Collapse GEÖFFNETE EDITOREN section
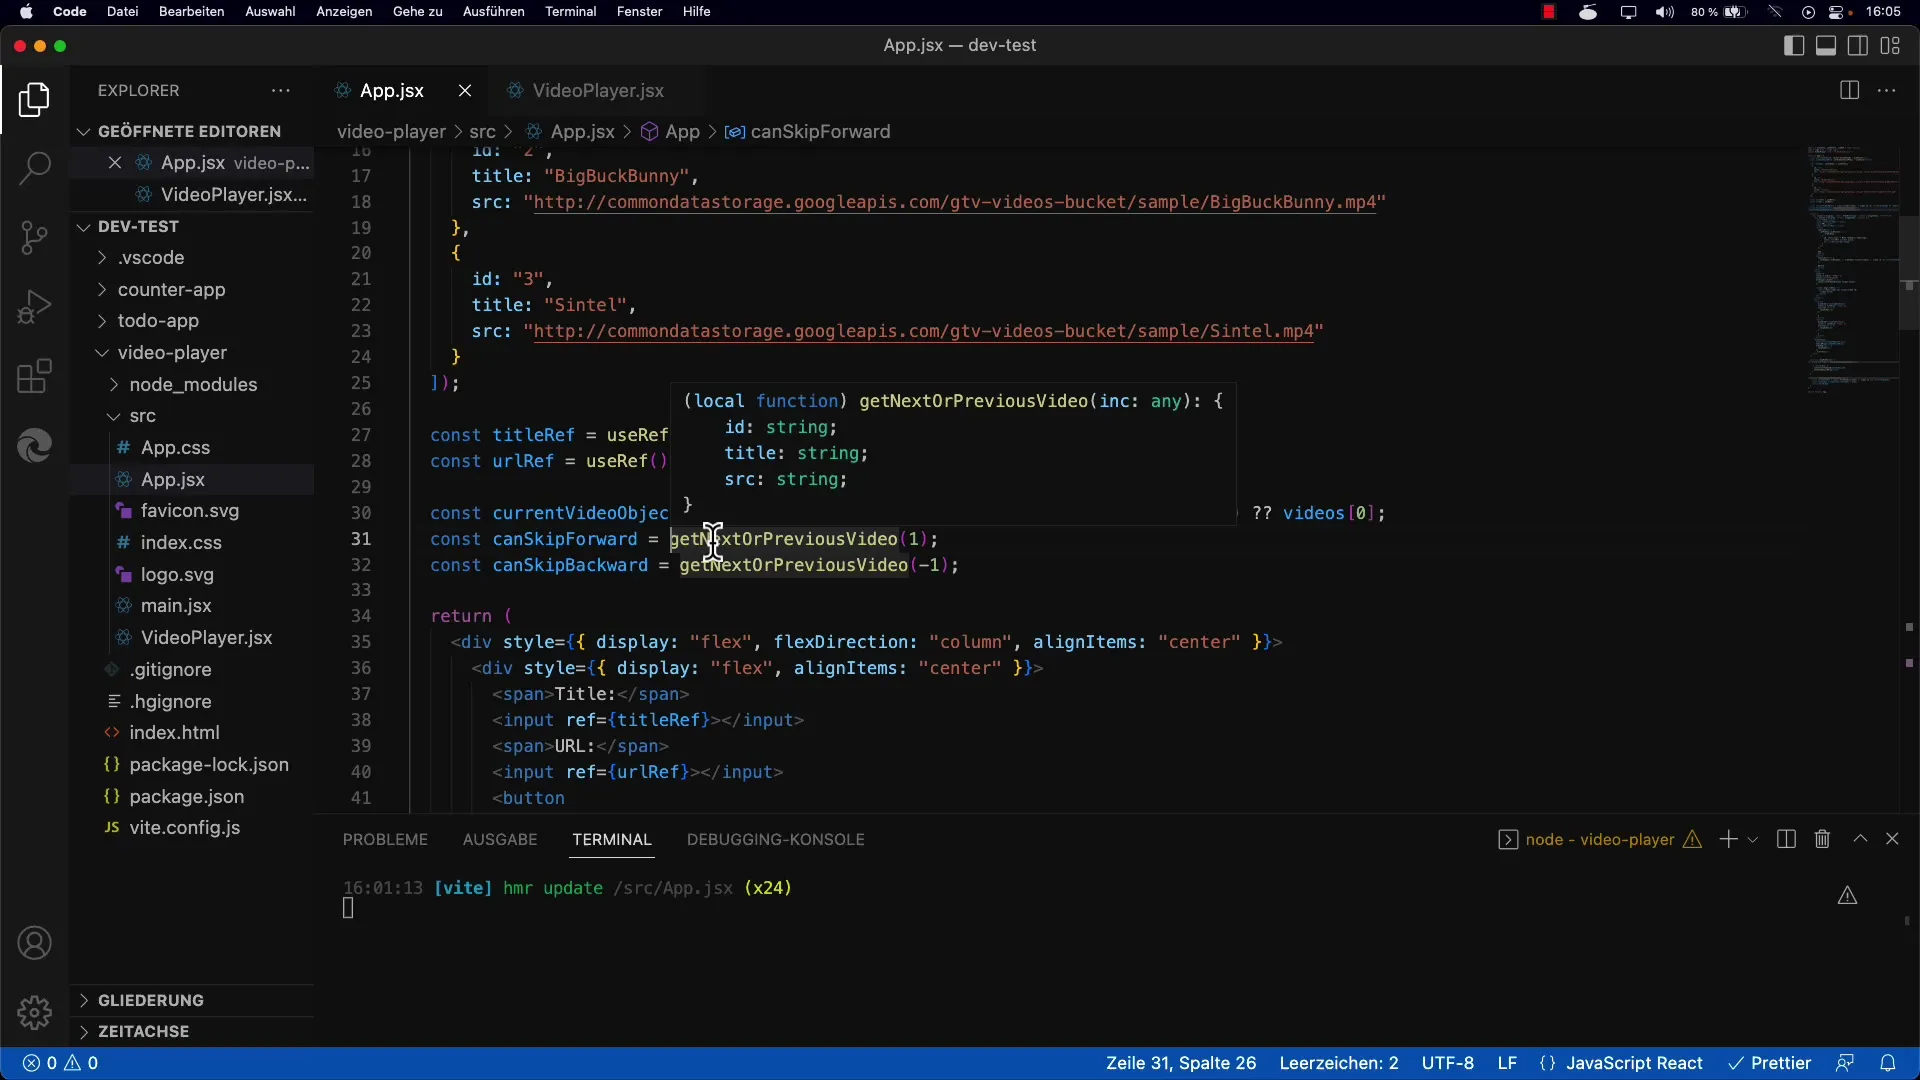 (190, 131)
